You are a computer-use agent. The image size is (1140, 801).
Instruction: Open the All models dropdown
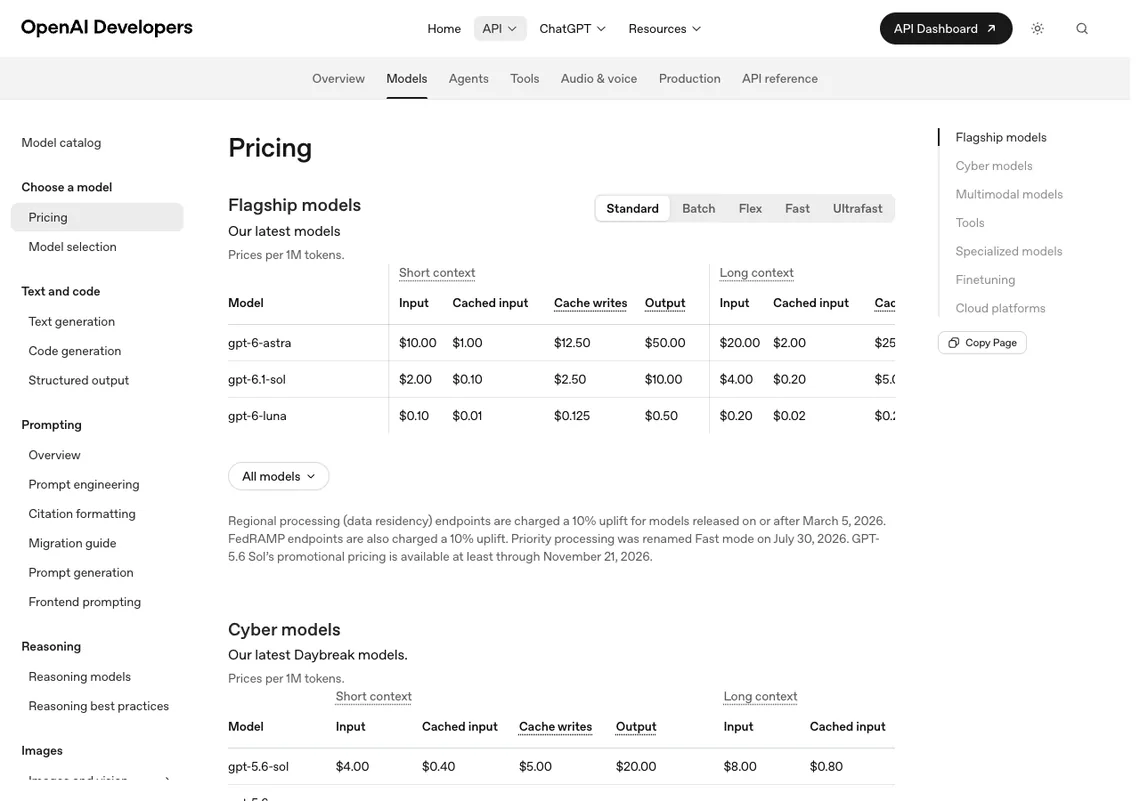point(278,476)
